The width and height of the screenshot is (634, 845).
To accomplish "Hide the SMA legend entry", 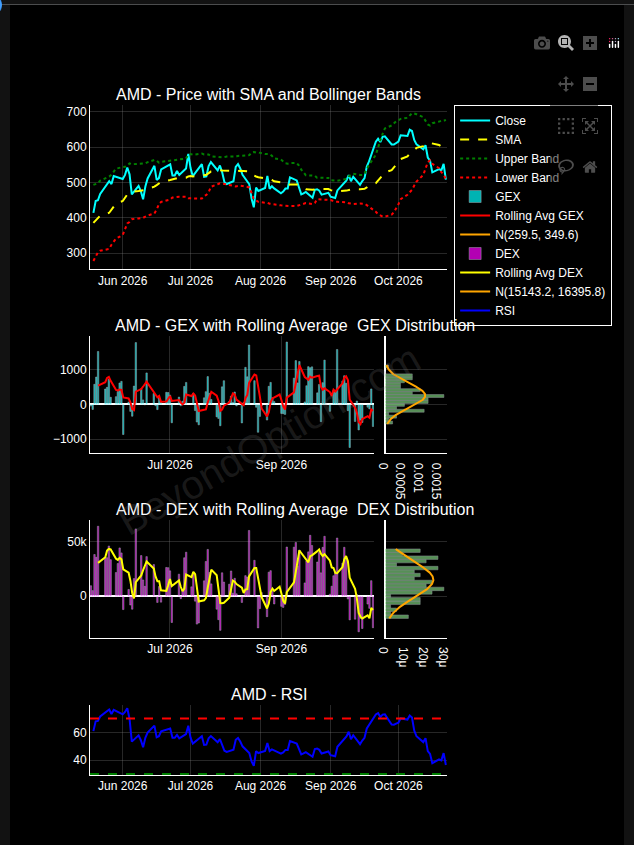I will [x=508, y=140].
